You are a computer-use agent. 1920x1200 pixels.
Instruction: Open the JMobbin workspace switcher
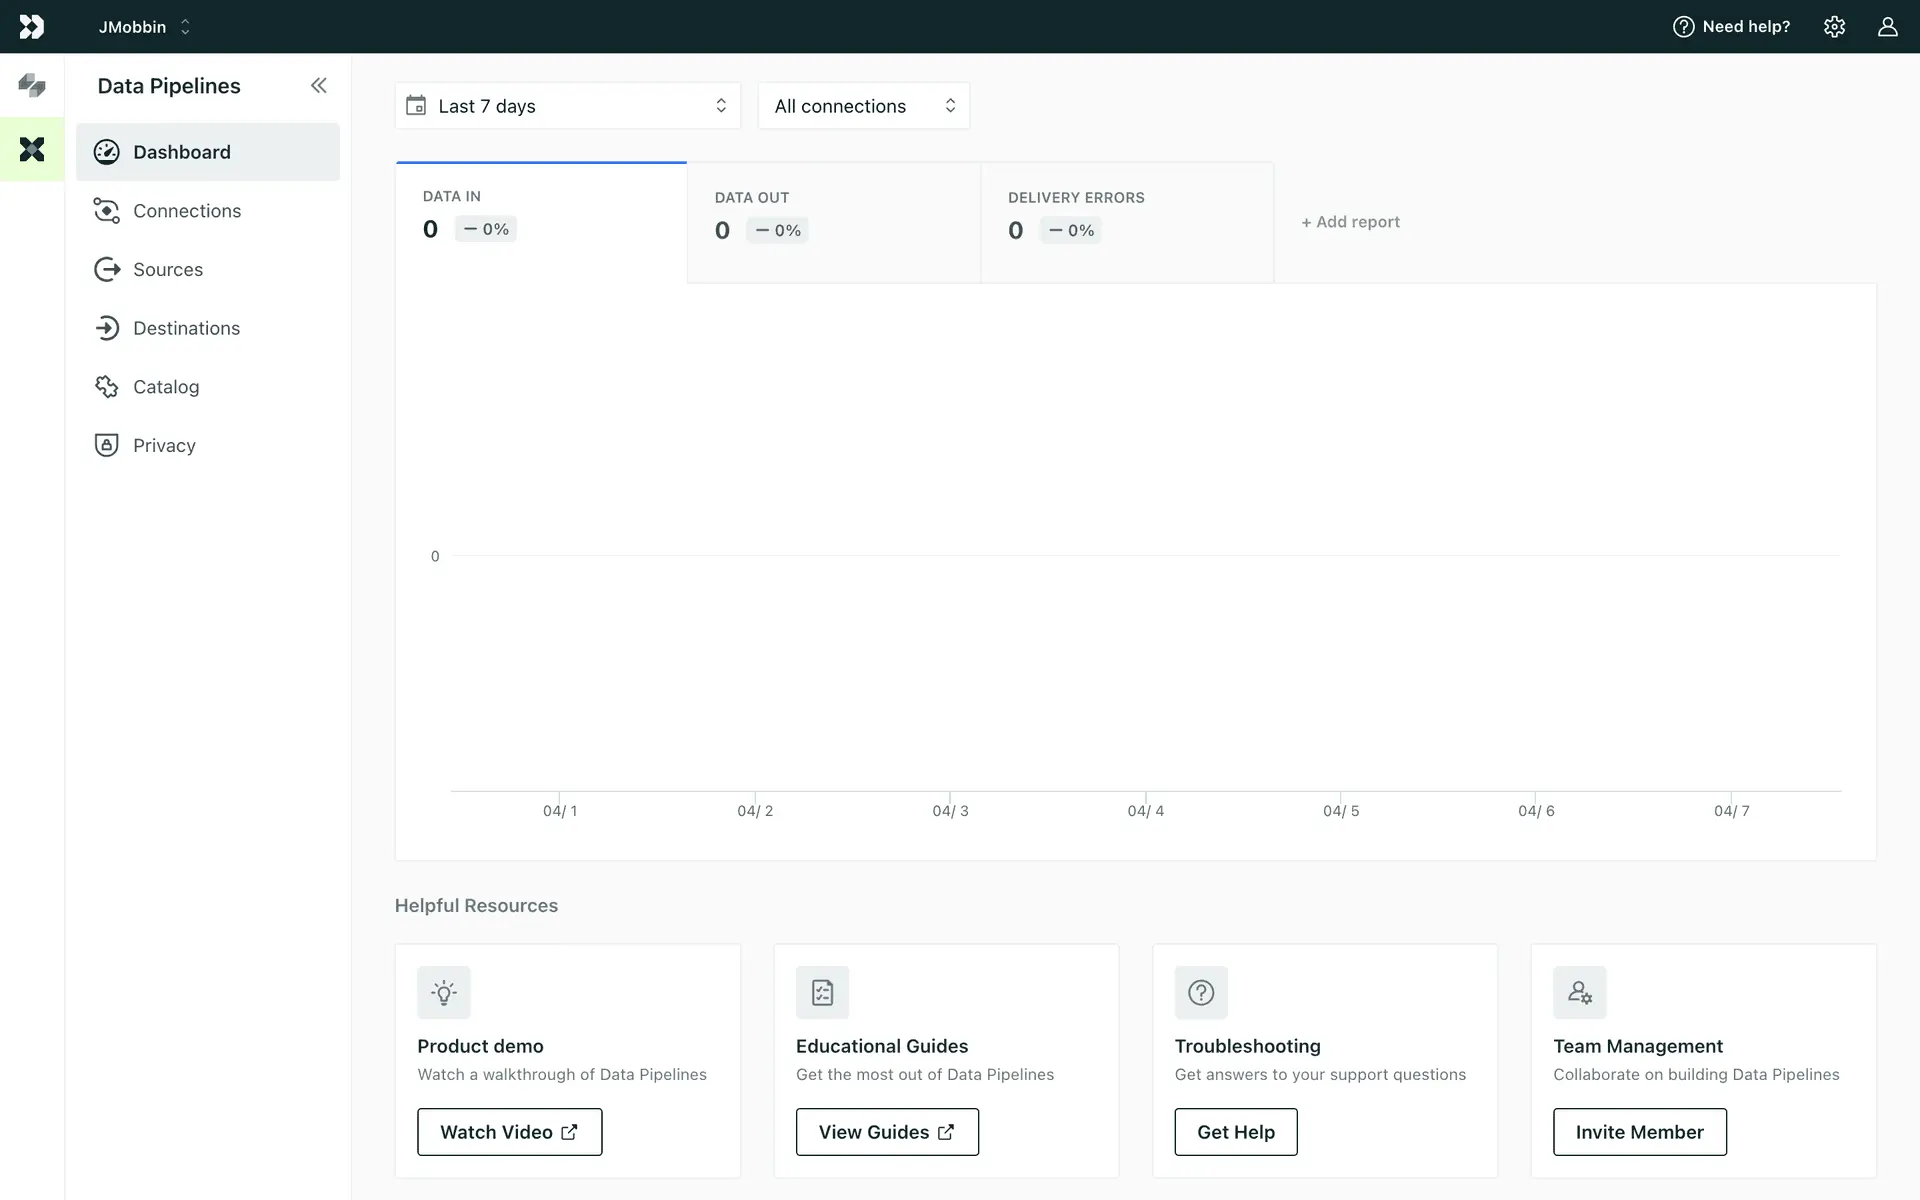[144, 27]
